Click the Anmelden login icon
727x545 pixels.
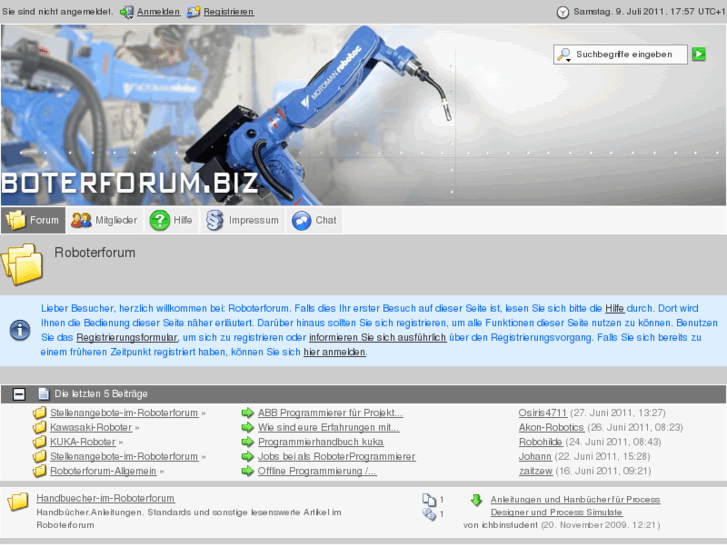pyautogui.click(x=127, y=12)
